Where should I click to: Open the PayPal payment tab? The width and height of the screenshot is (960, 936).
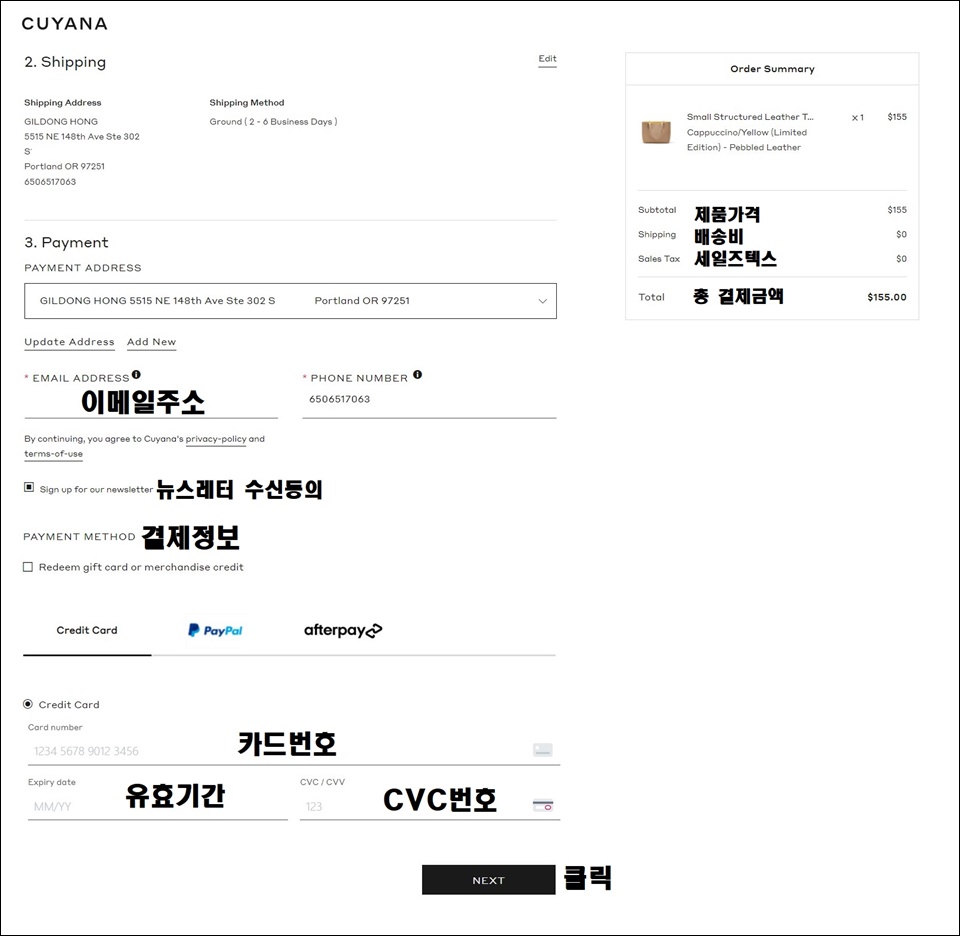[x=215, y=631]
